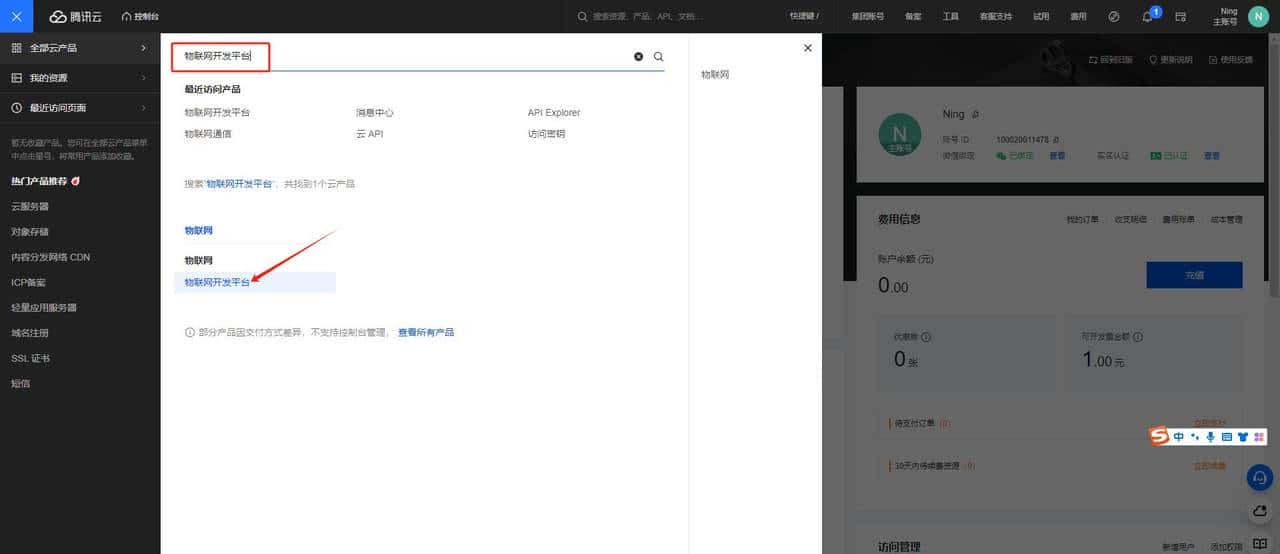This screenshot has width=1280, height=554.
Task: Open API Explorer from recent products
Action: (x=554, y=113)
